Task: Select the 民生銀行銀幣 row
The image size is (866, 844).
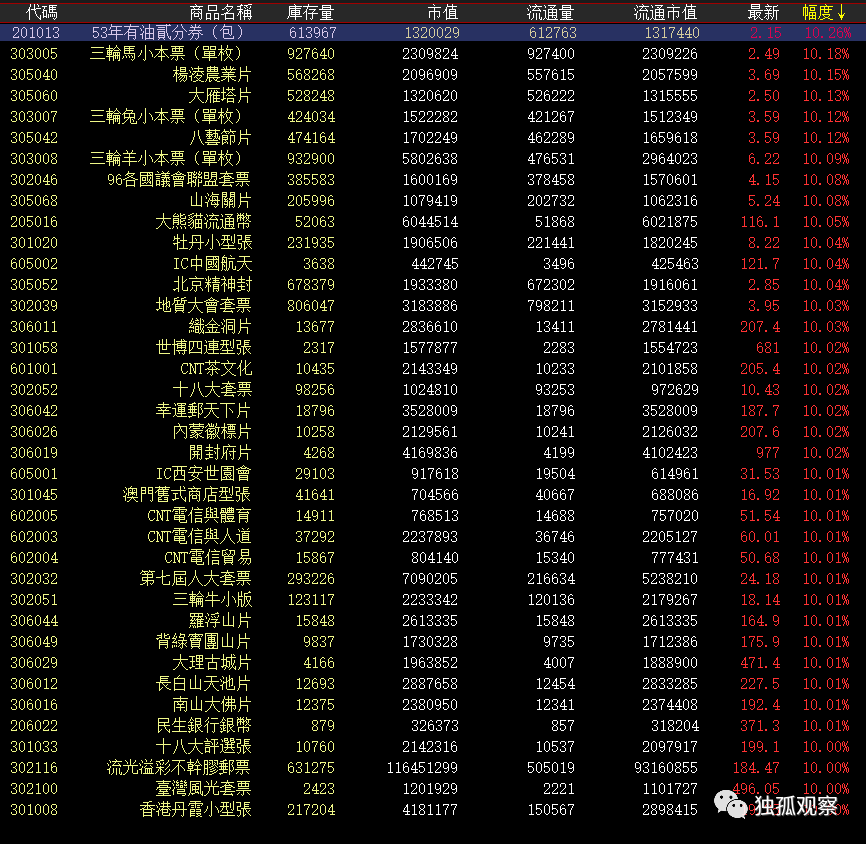Action: tap(433, 725)
